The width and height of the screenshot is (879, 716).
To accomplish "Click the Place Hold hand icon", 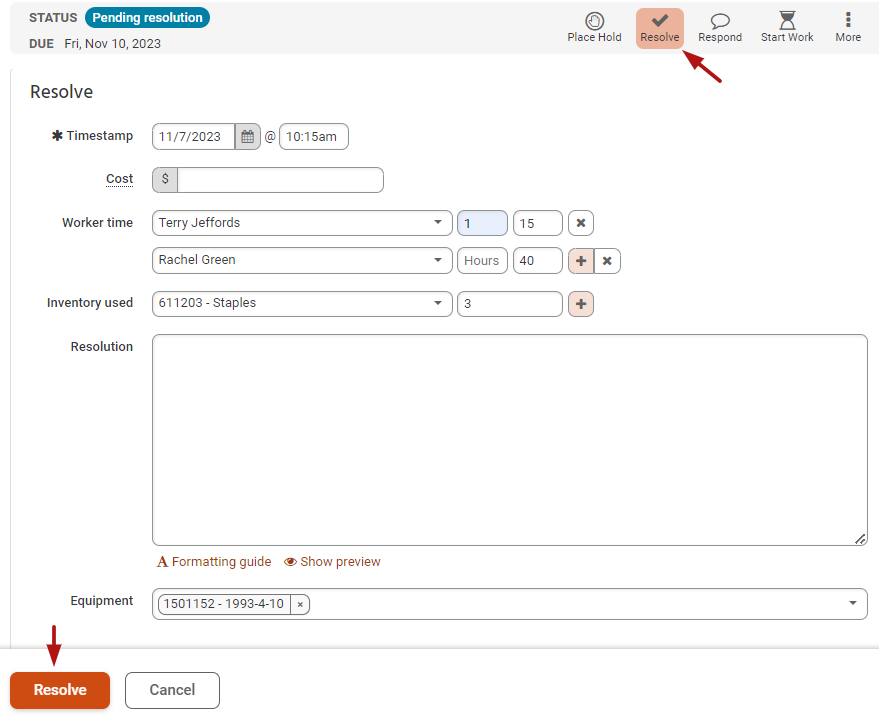I will pos(594,22).
